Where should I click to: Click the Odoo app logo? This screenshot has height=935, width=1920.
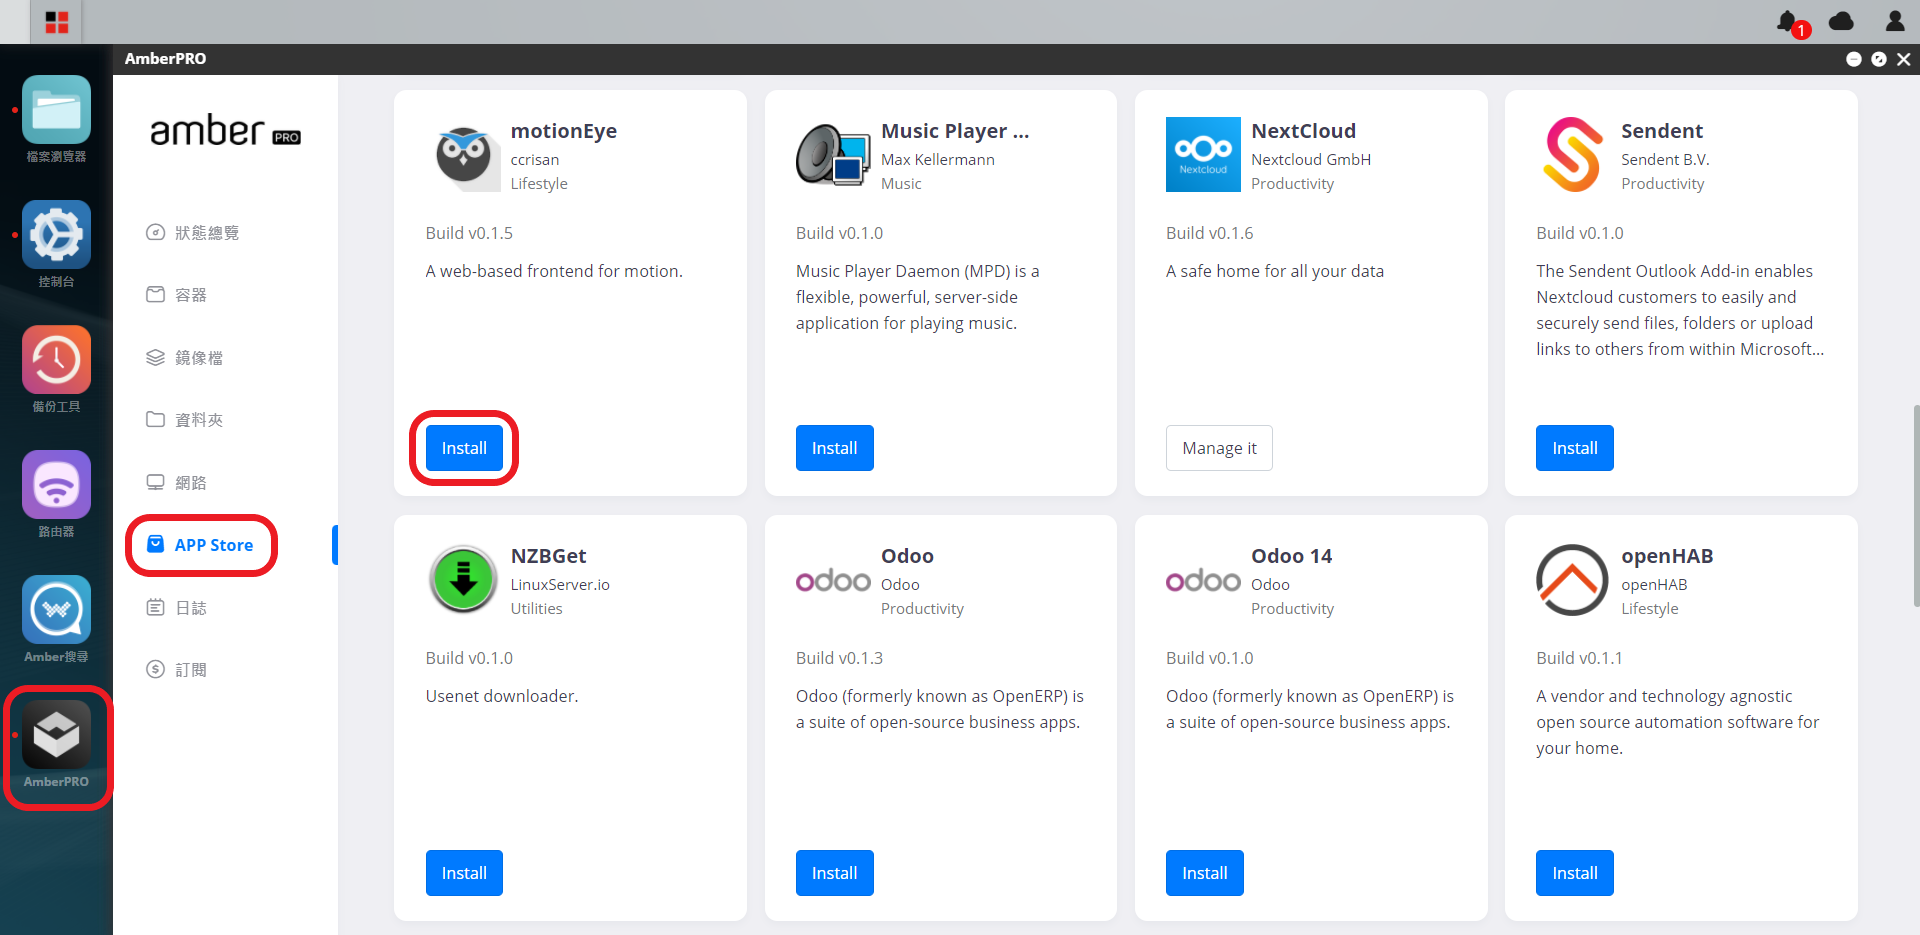pyautogui.click(x=833, y=581)
